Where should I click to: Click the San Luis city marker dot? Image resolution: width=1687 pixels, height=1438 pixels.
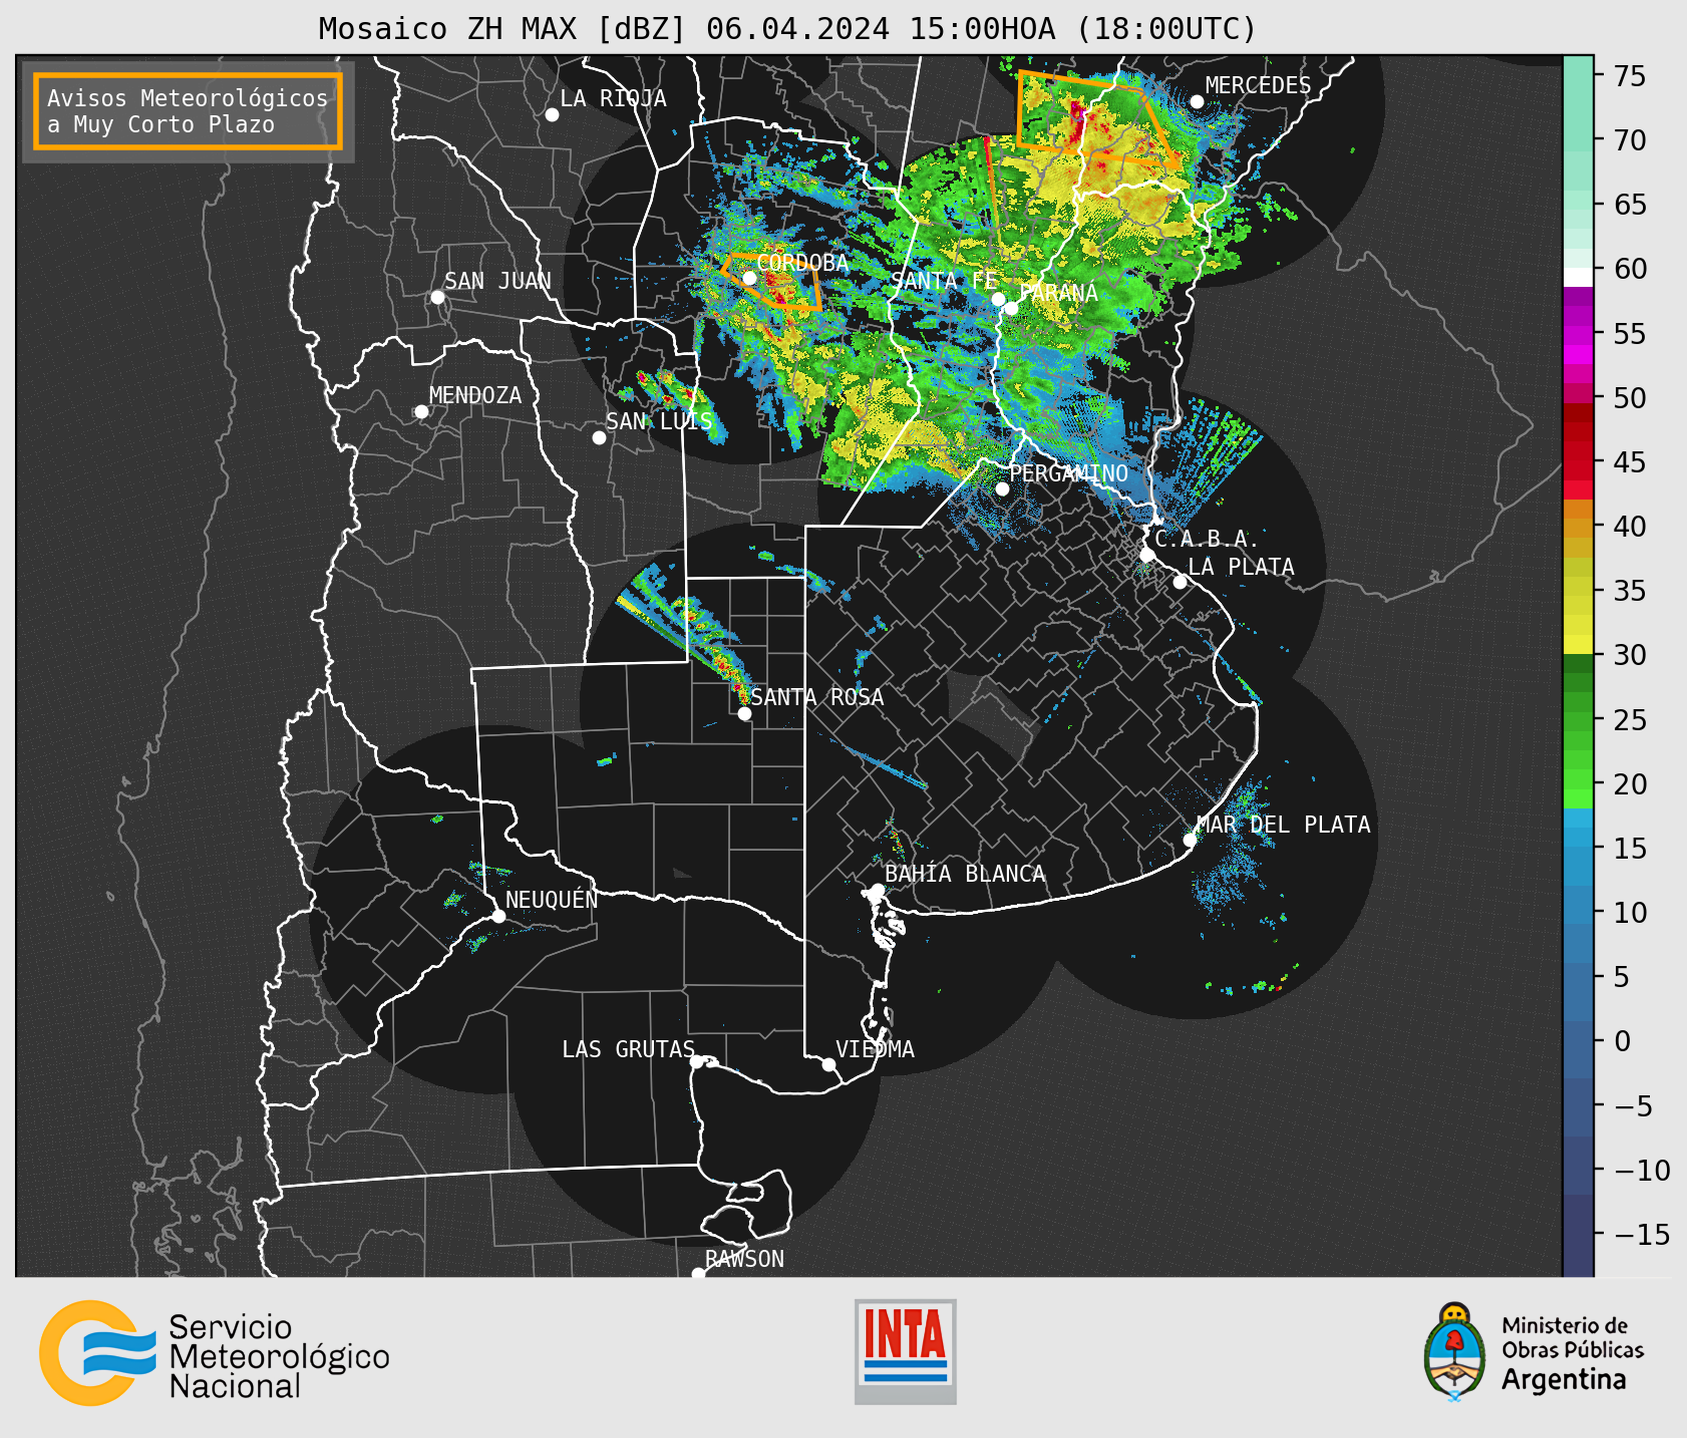pyautogui.click(x=599, y=438)
